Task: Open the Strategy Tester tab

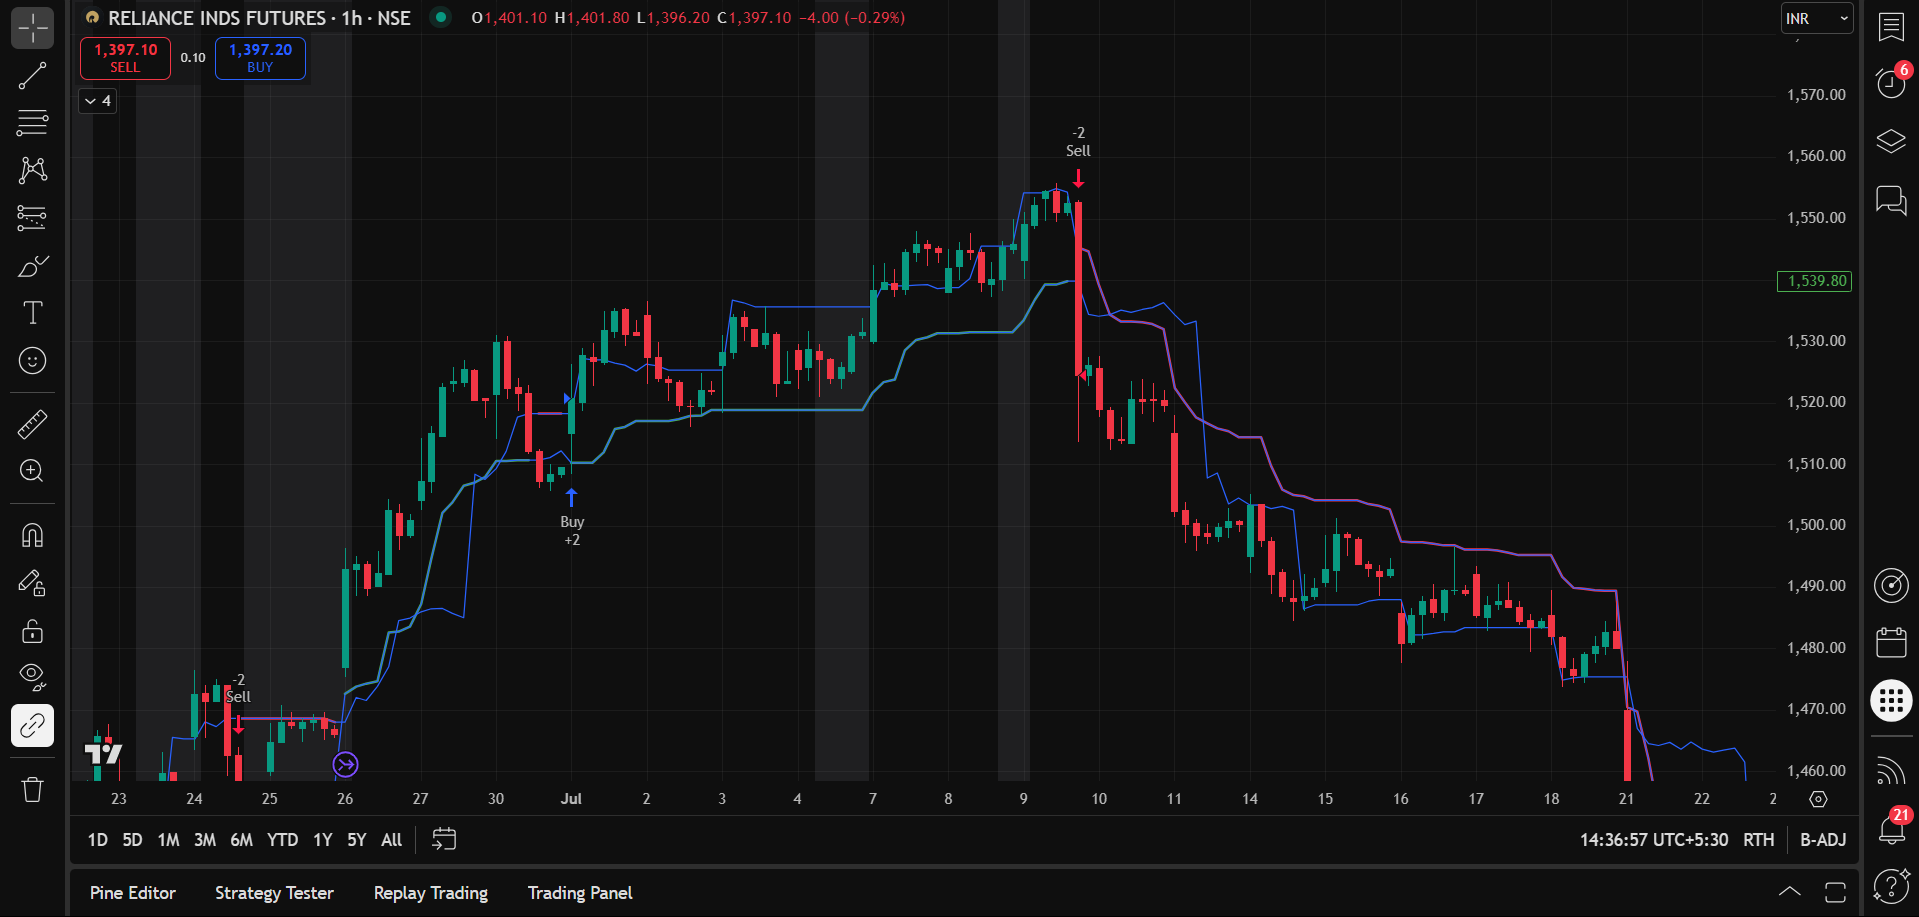Action: pos(274,893)
